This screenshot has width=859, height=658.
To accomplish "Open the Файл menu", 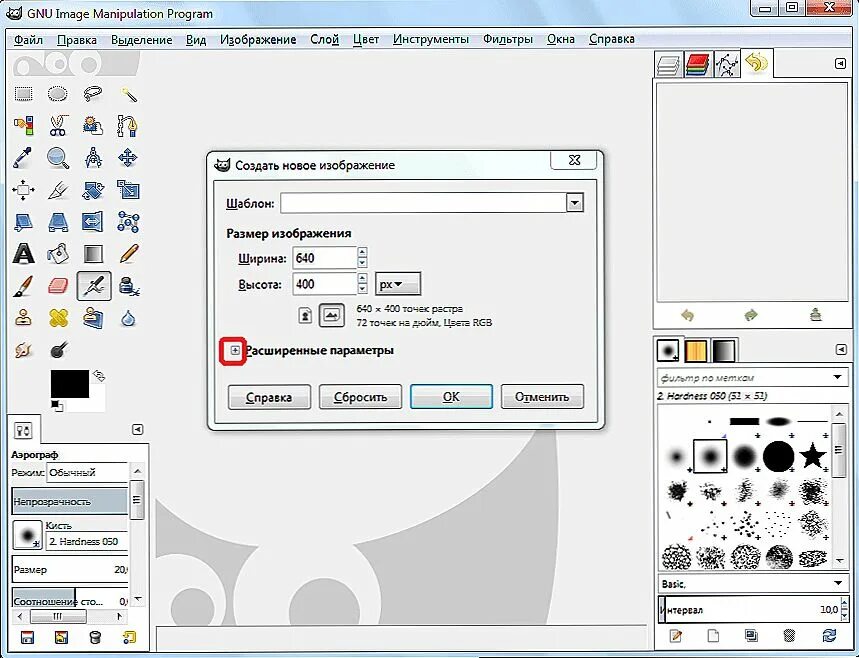I will [28, 39].
